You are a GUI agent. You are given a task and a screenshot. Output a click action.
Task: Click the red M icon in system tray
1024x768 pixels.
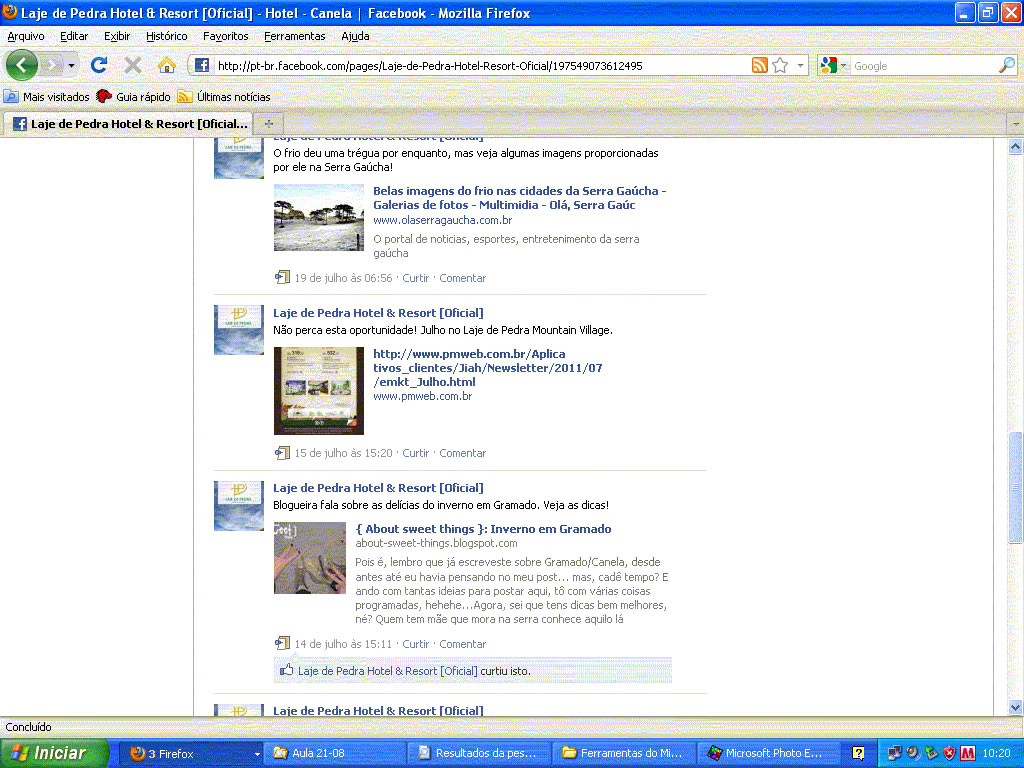click(x=968, y=753)
